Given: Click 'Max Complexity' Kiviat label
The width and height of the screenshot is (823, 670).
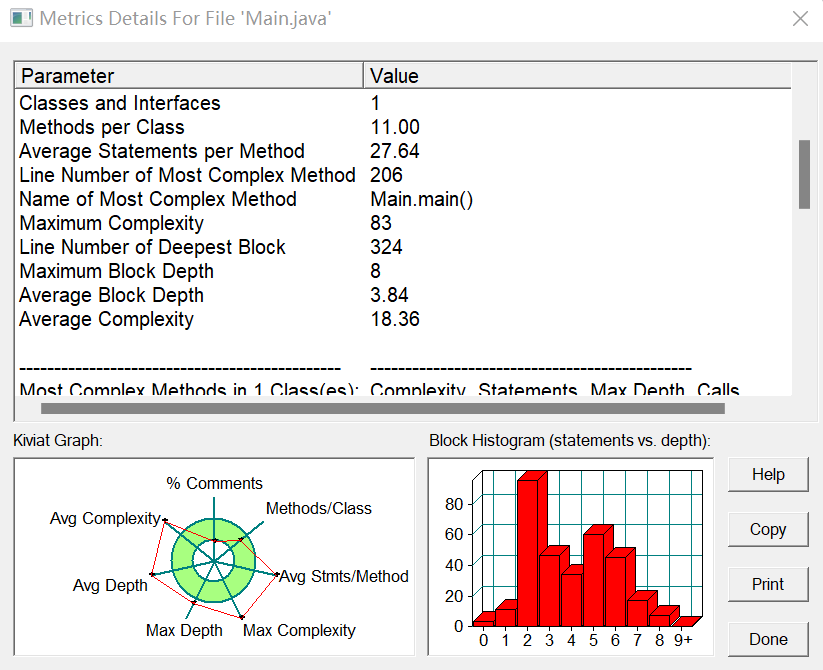Looking at the screenshot, I should pos(299,631).
